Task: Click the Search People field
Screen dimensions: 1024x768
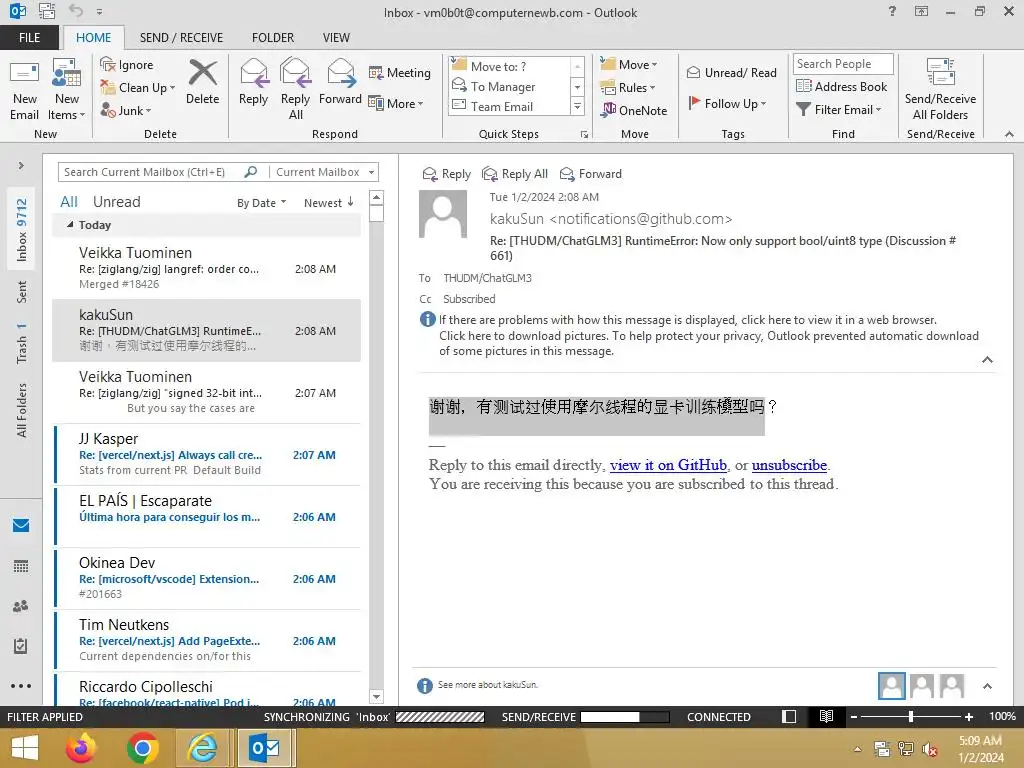Action: (x=842, y=64)
